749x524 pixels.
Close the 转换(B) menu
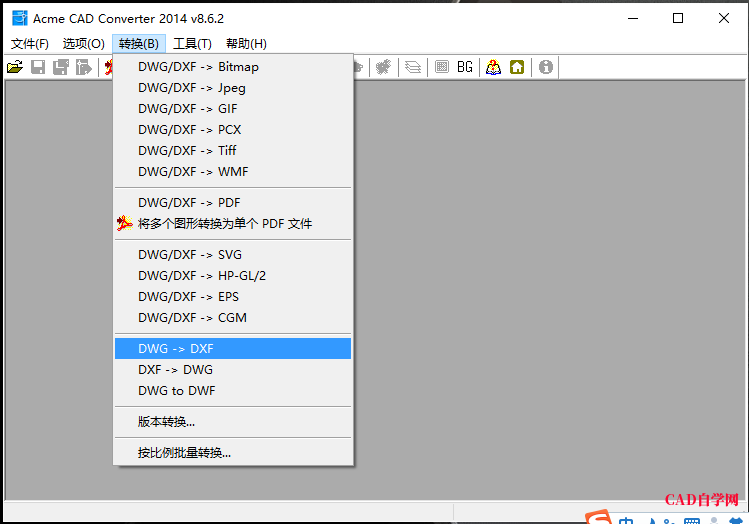pyautogui.click(x=139, y=44)
